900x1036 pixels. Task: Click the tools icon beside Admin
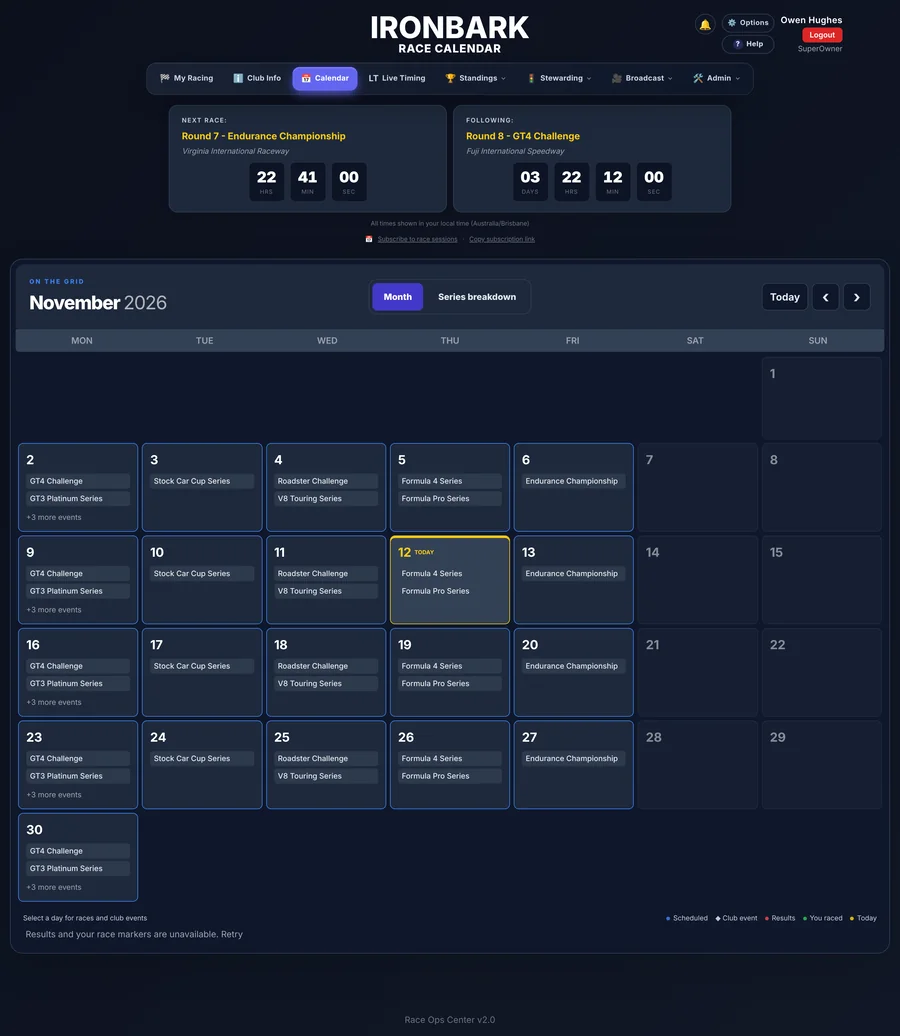698,78
